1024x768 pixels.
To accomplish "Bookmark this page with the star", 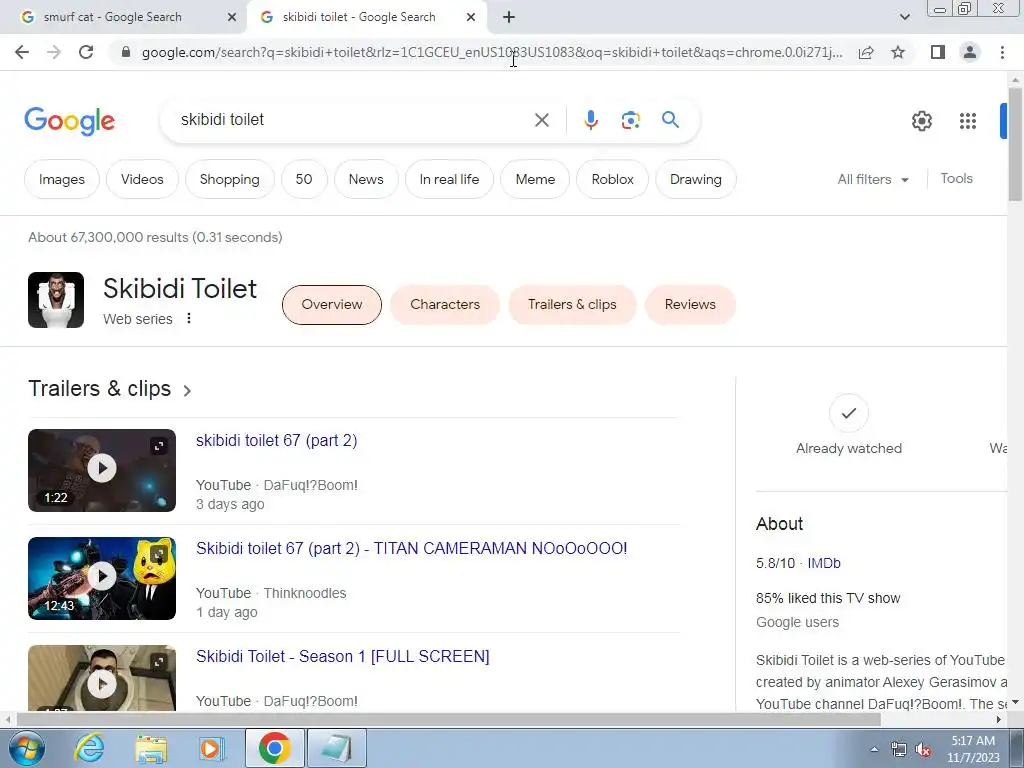I will tap(898, 52).
